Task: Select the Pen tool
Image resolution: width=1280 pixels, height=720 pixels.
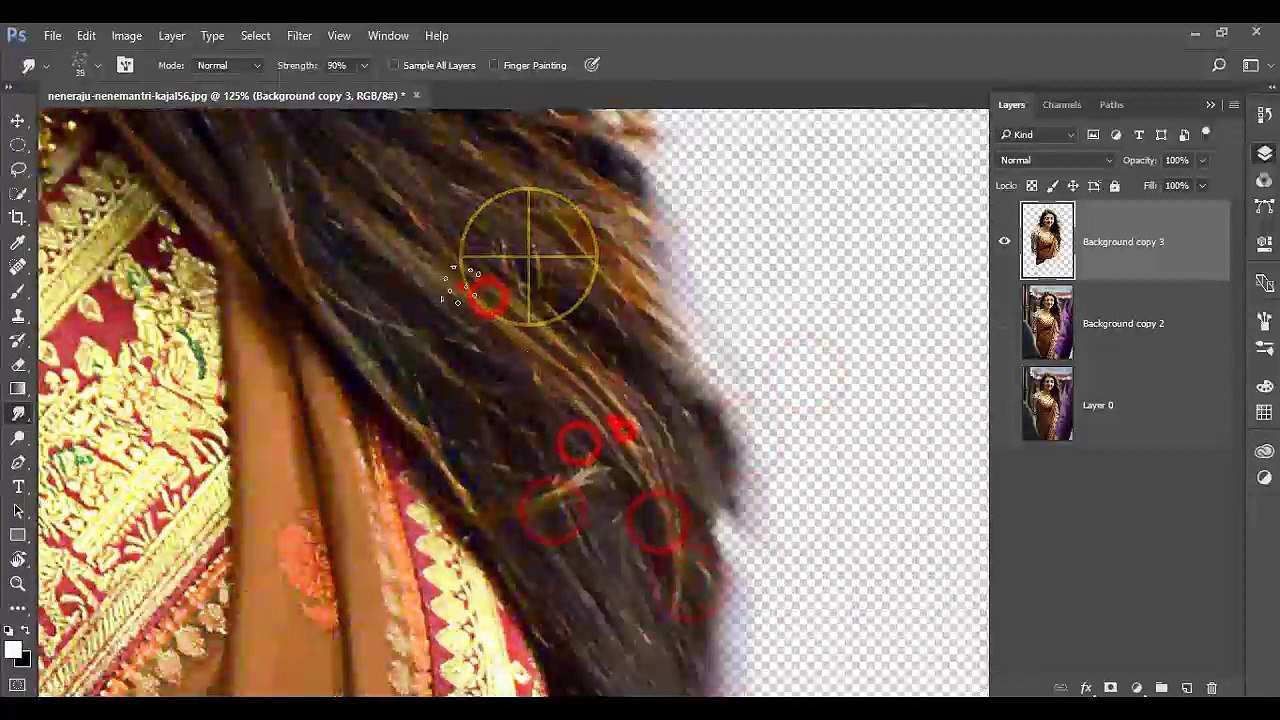Action: click(x=18, y=463)
